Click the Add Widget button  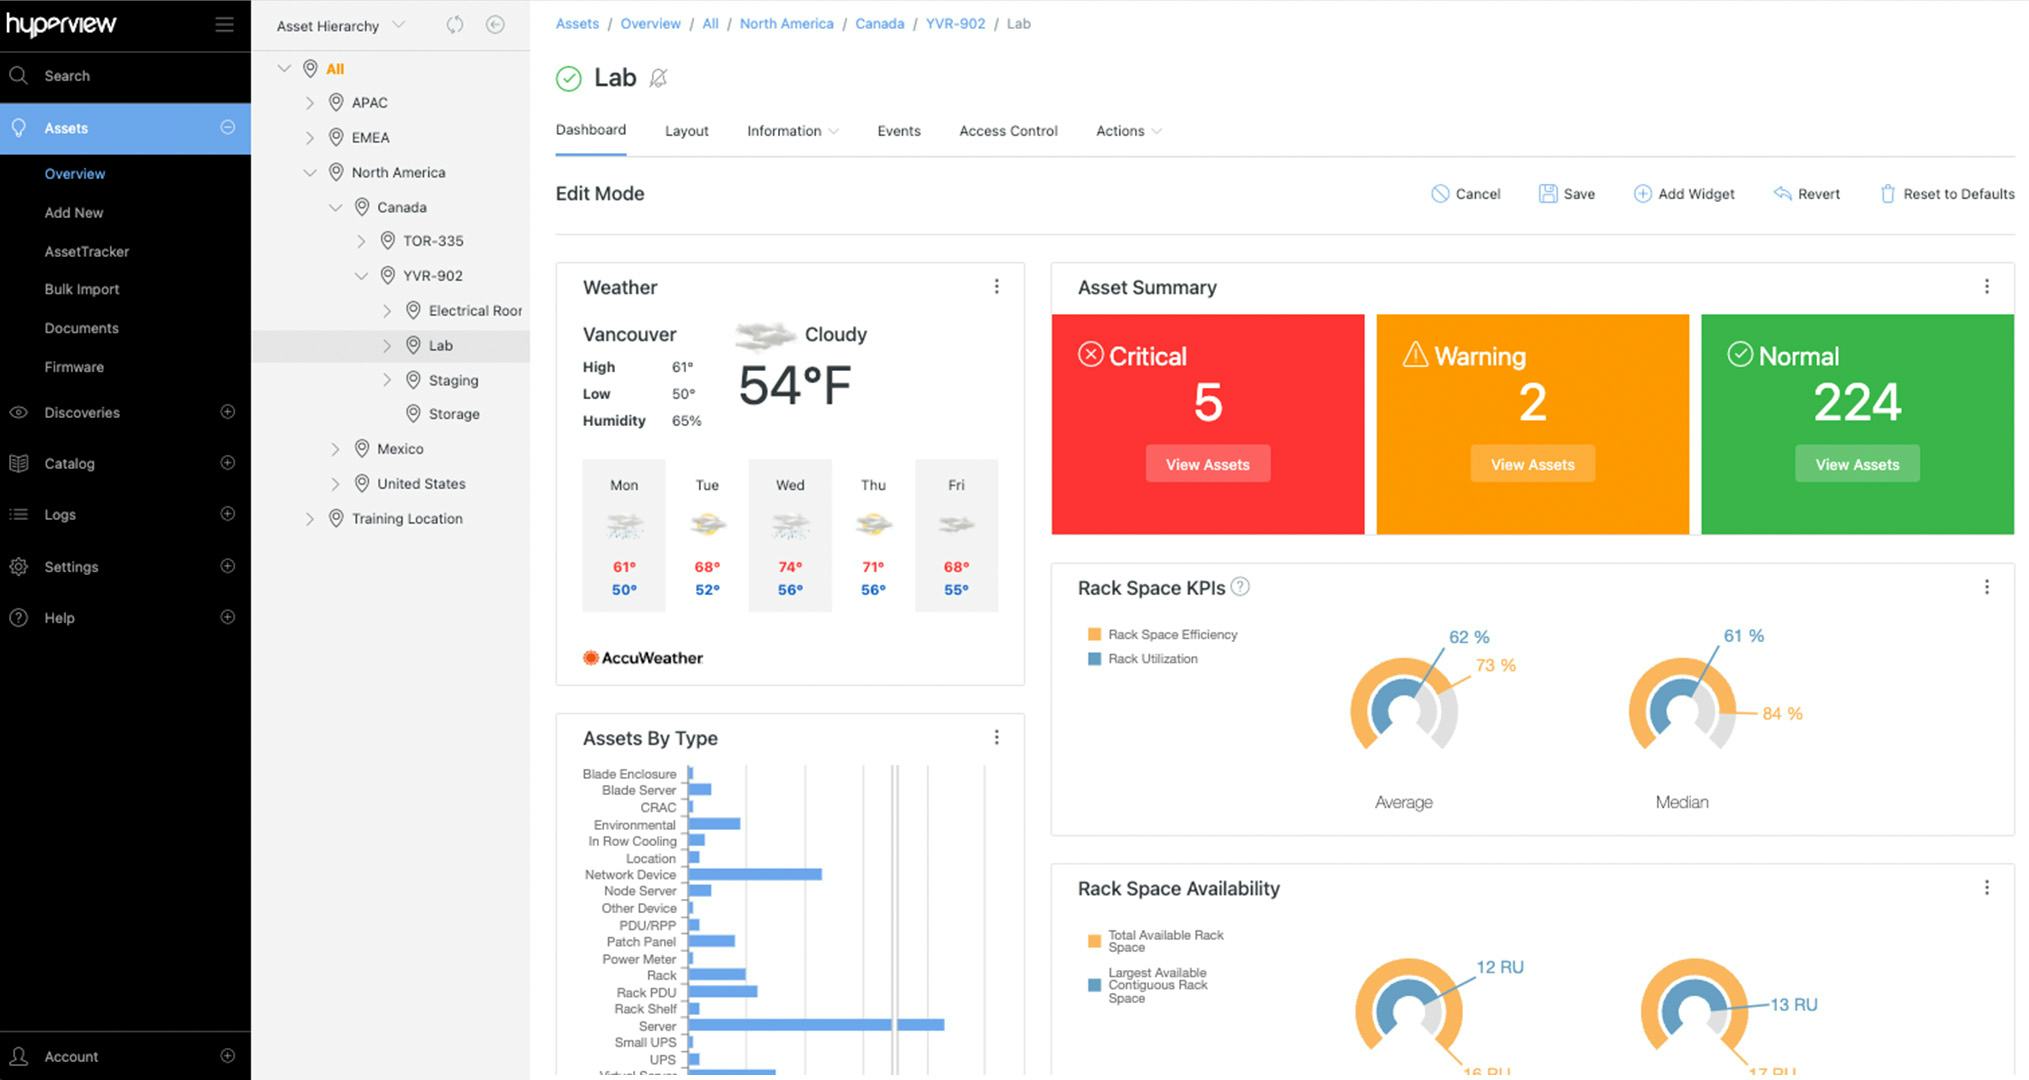click(1684, 193)
